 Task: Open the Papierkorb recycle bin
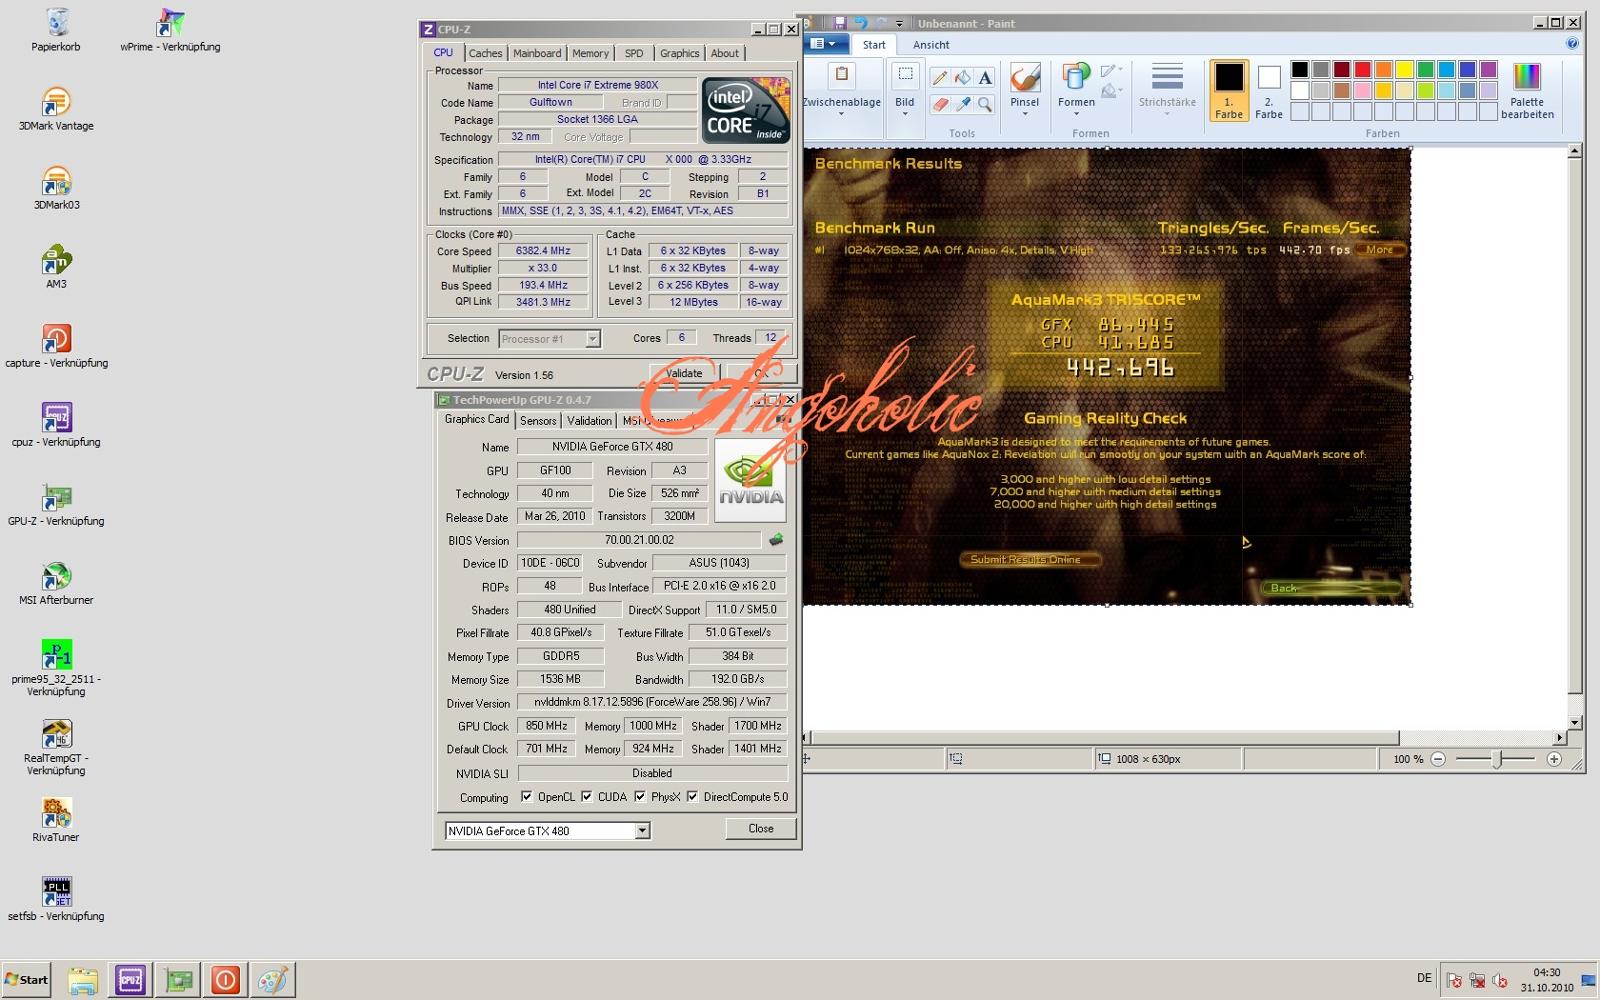tap(56, 30)
